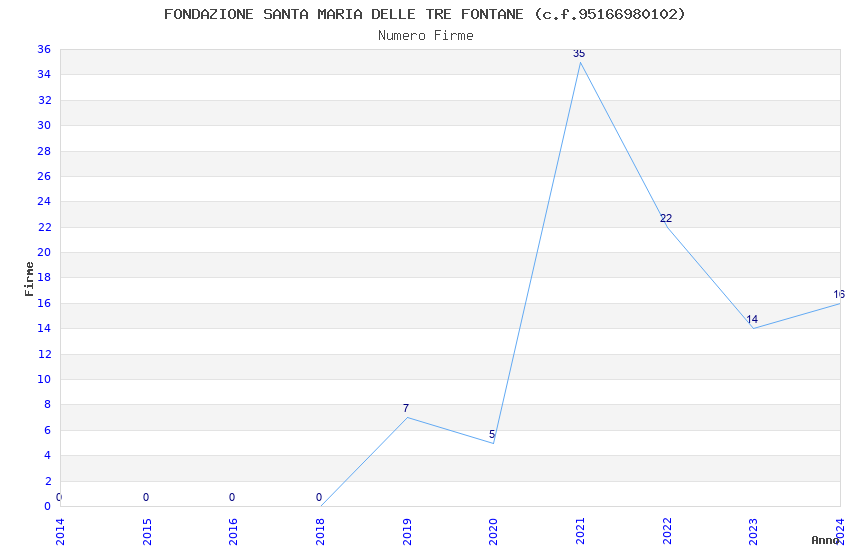Click the y-axis tick label 2
The height and width of the screenshot is (550, 850).
pyautogui.click(x=47, y=481)
